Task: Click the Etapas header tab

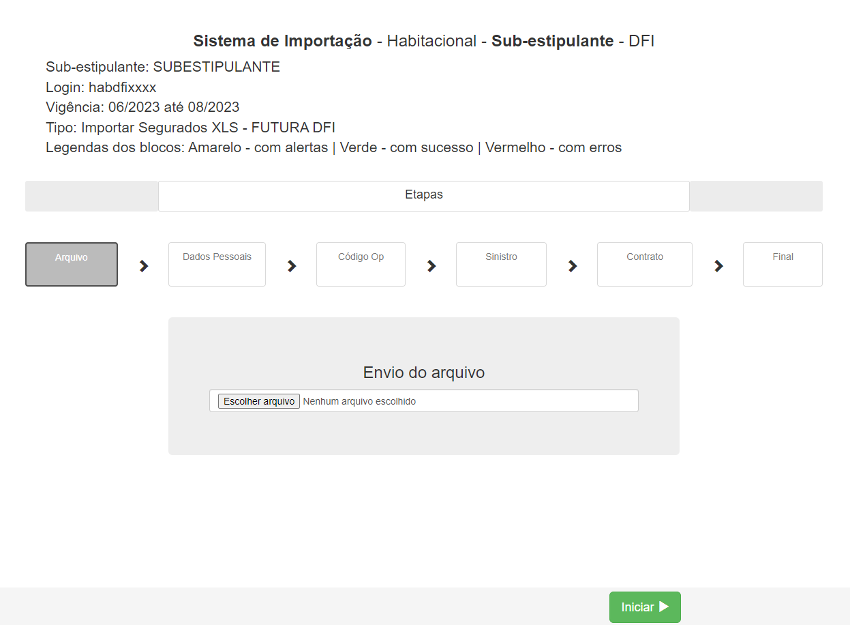Action: (x=423, y=195)
